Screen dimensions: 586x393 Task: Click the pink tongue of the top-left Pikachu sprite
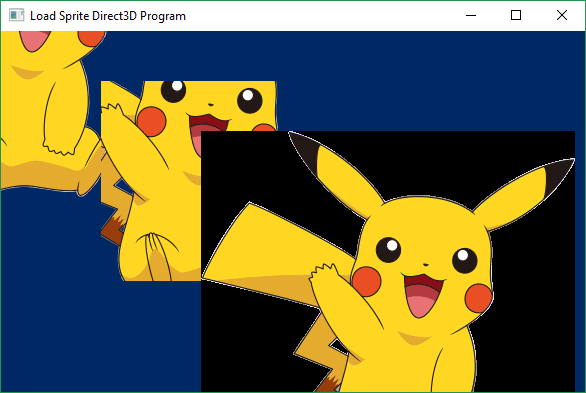point(34,40)
